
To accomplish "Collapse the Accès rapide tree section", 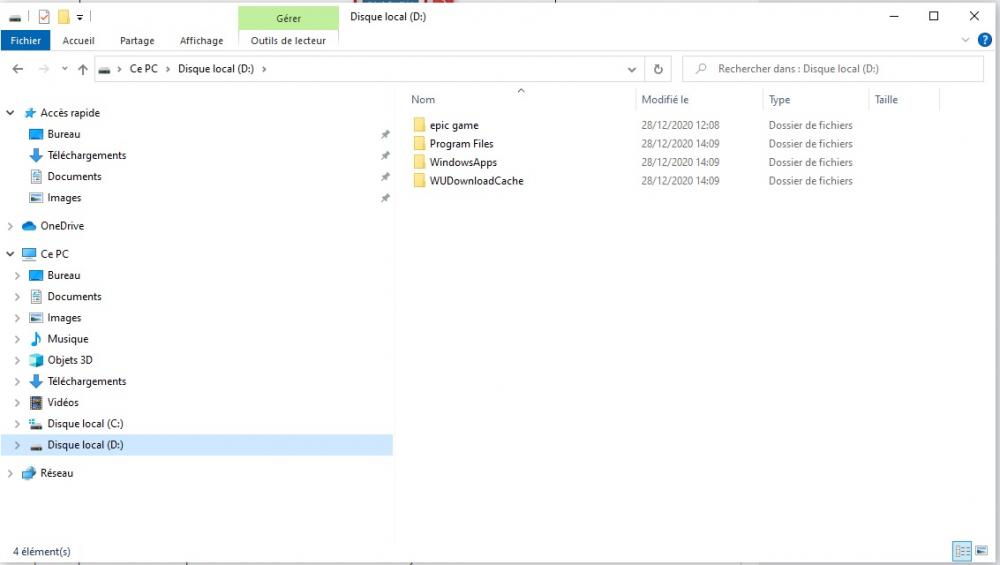I will pos(10,113).
